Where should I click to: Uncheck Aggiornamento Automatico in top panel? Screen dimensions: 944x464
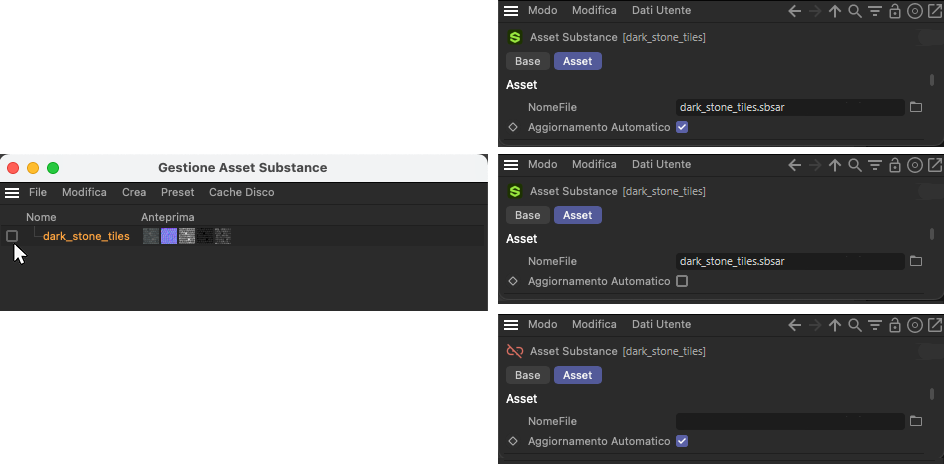click(x=682, y=128)
